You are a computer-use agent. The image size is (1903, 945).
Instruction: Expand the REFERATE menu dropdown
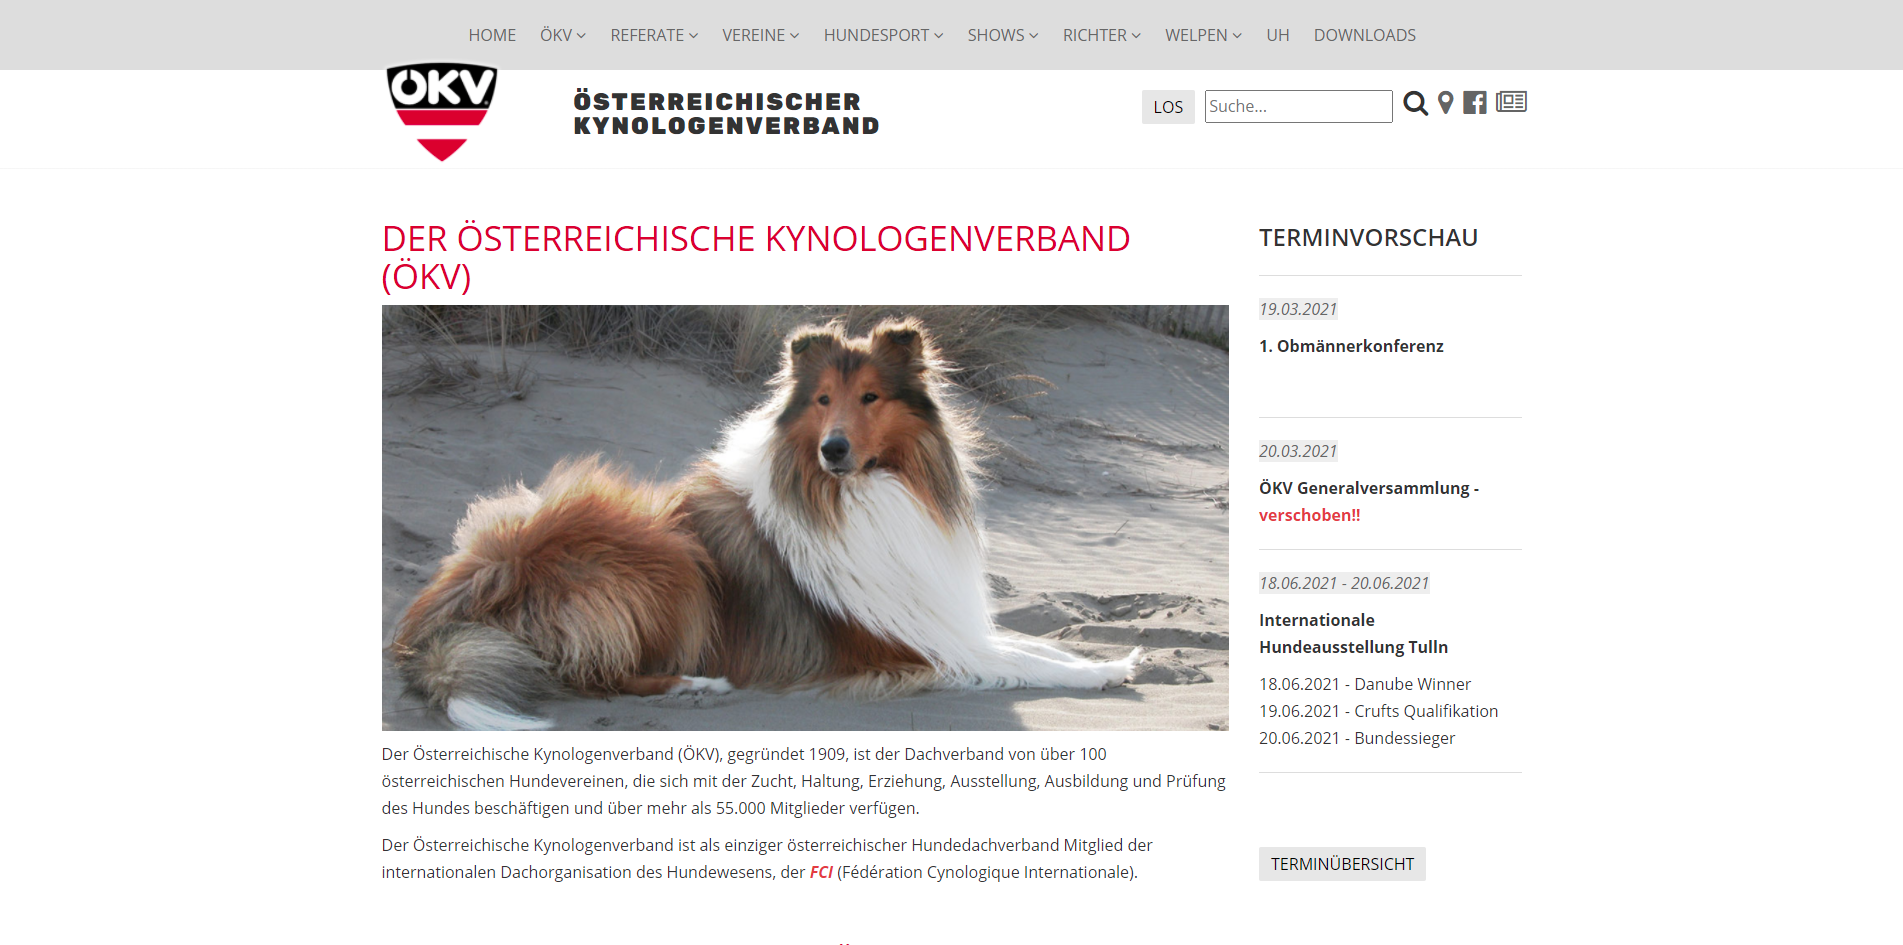coord(654,35)
